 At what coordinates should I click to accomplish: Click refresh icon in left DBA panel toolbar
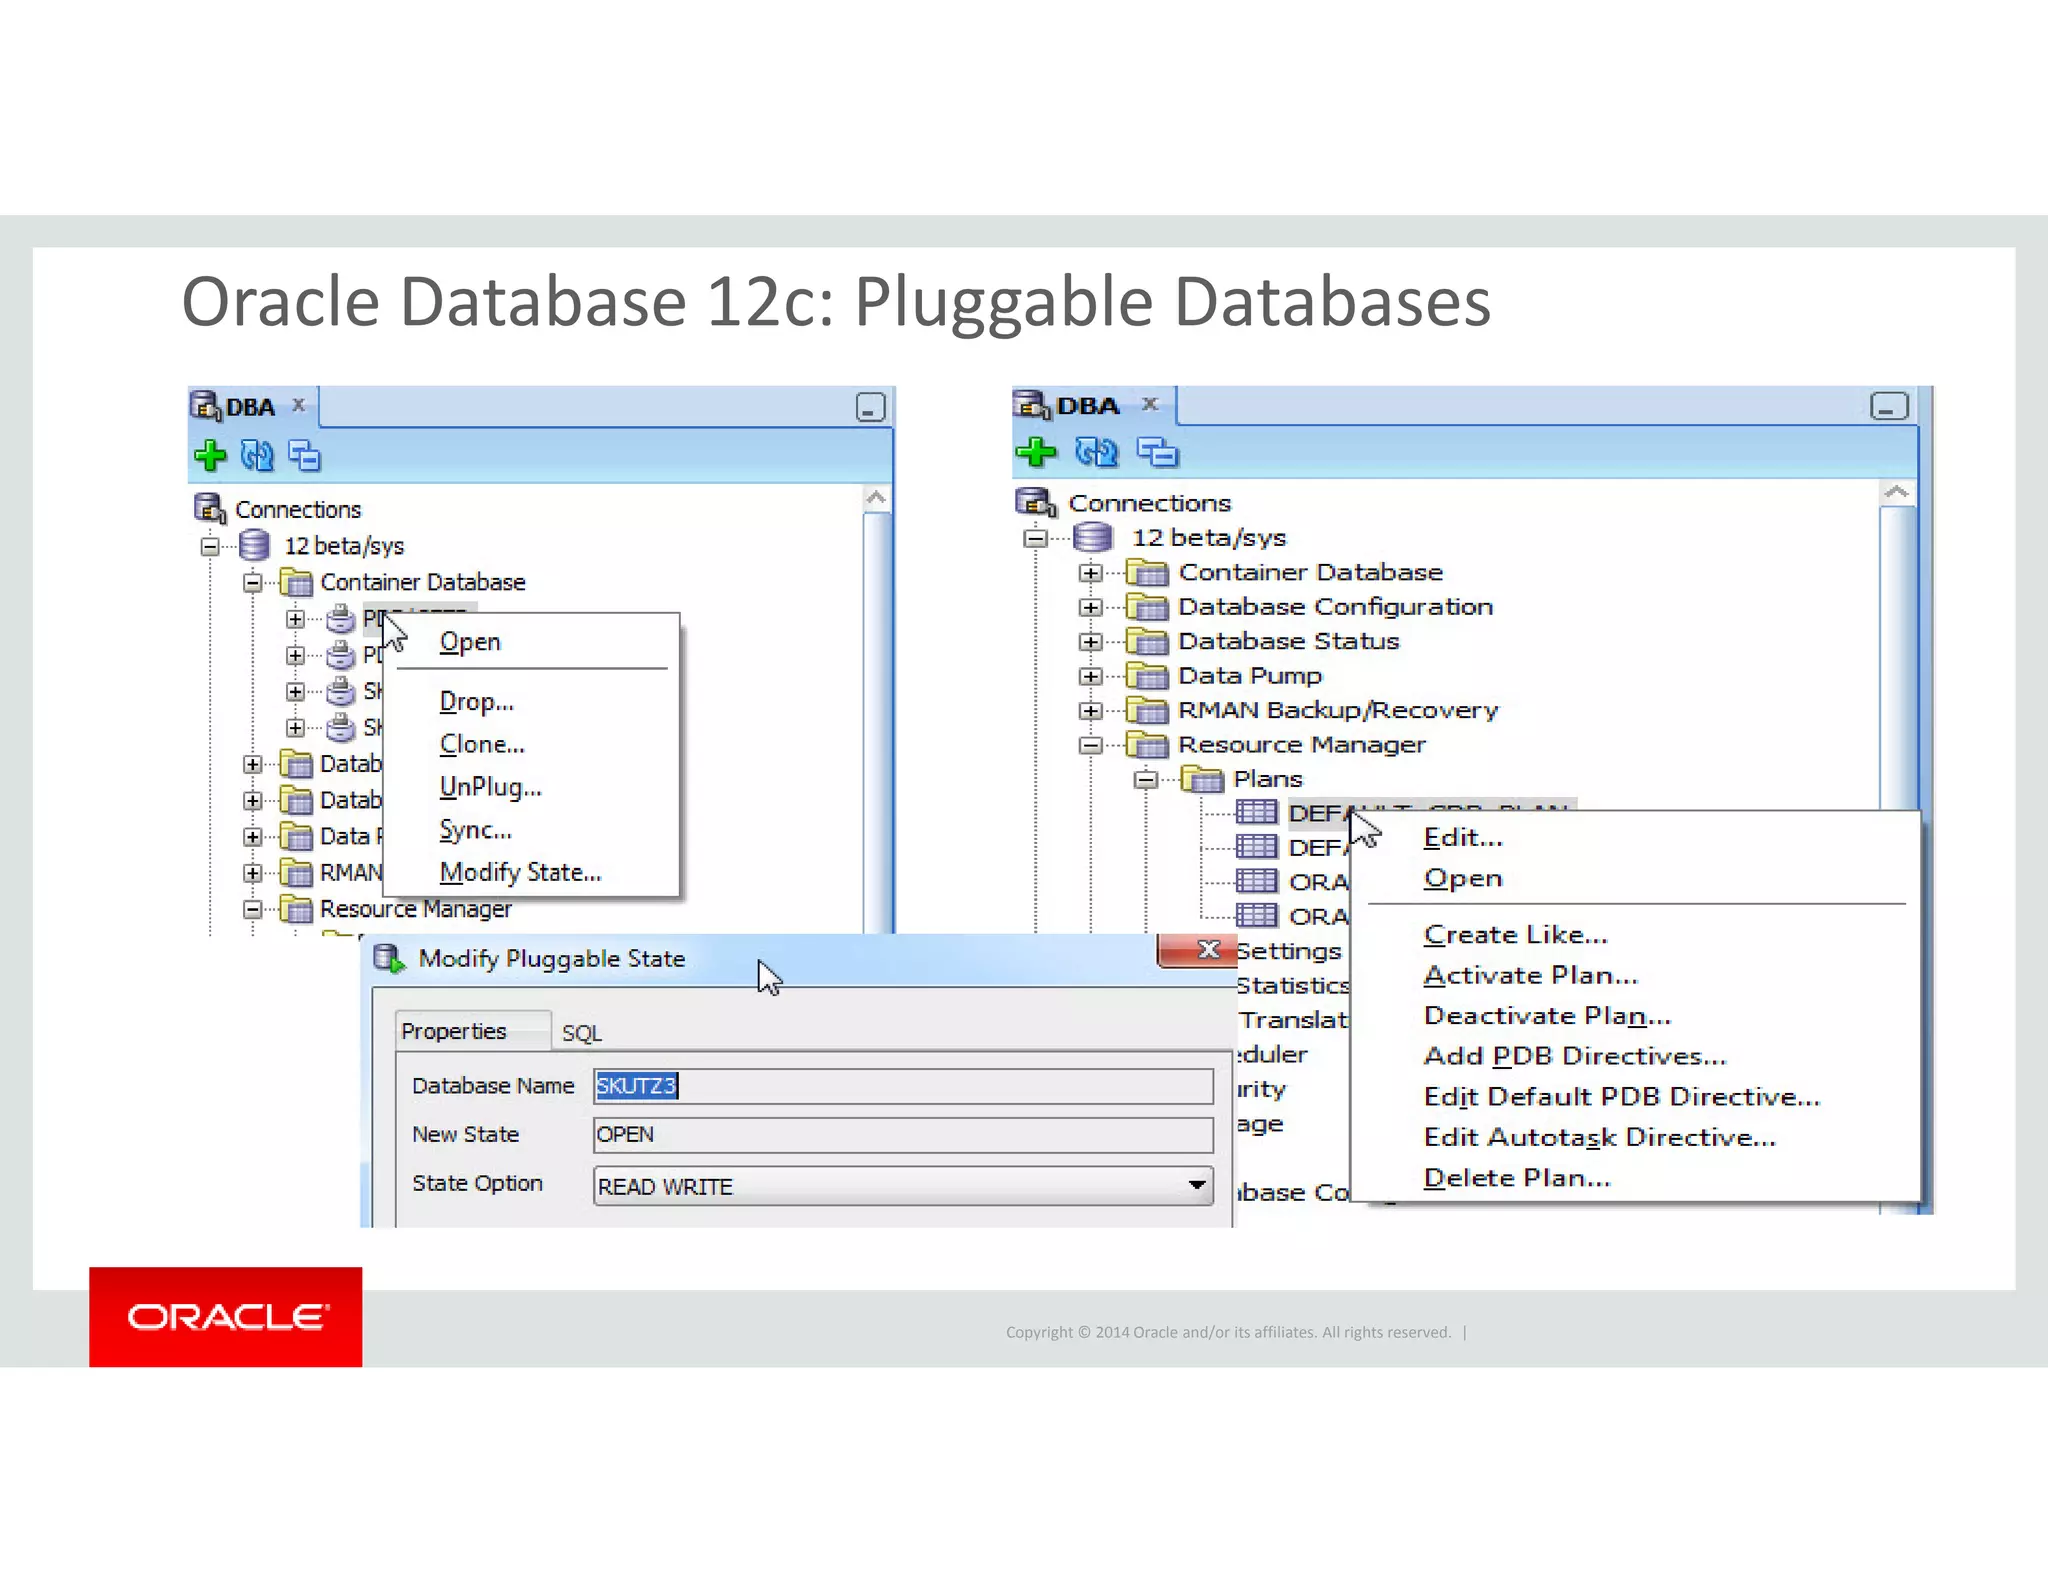coord(257,456)
